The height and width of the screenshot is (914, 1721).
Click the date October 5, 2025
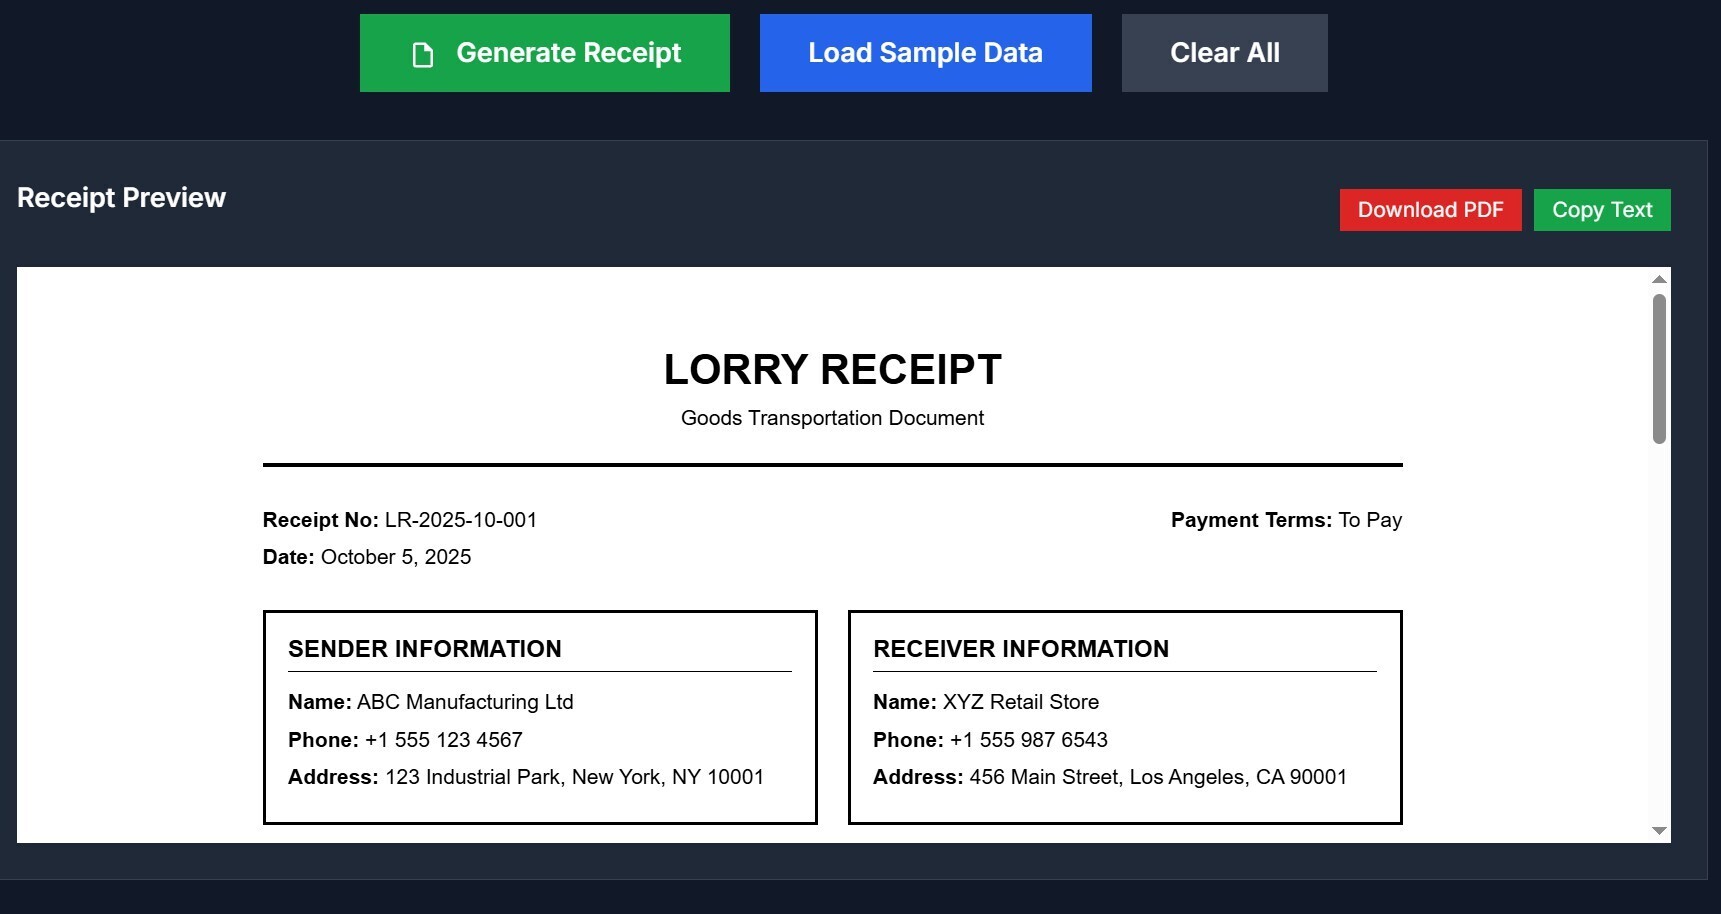click(x=395, y=557)
